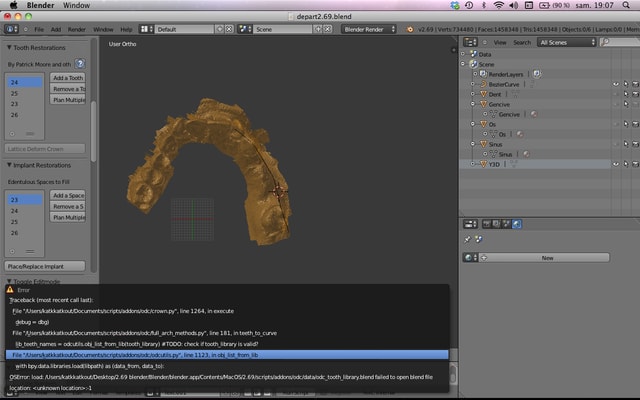
Task: Click the outliner editor type icon
Action: click(x=469, y=42)
